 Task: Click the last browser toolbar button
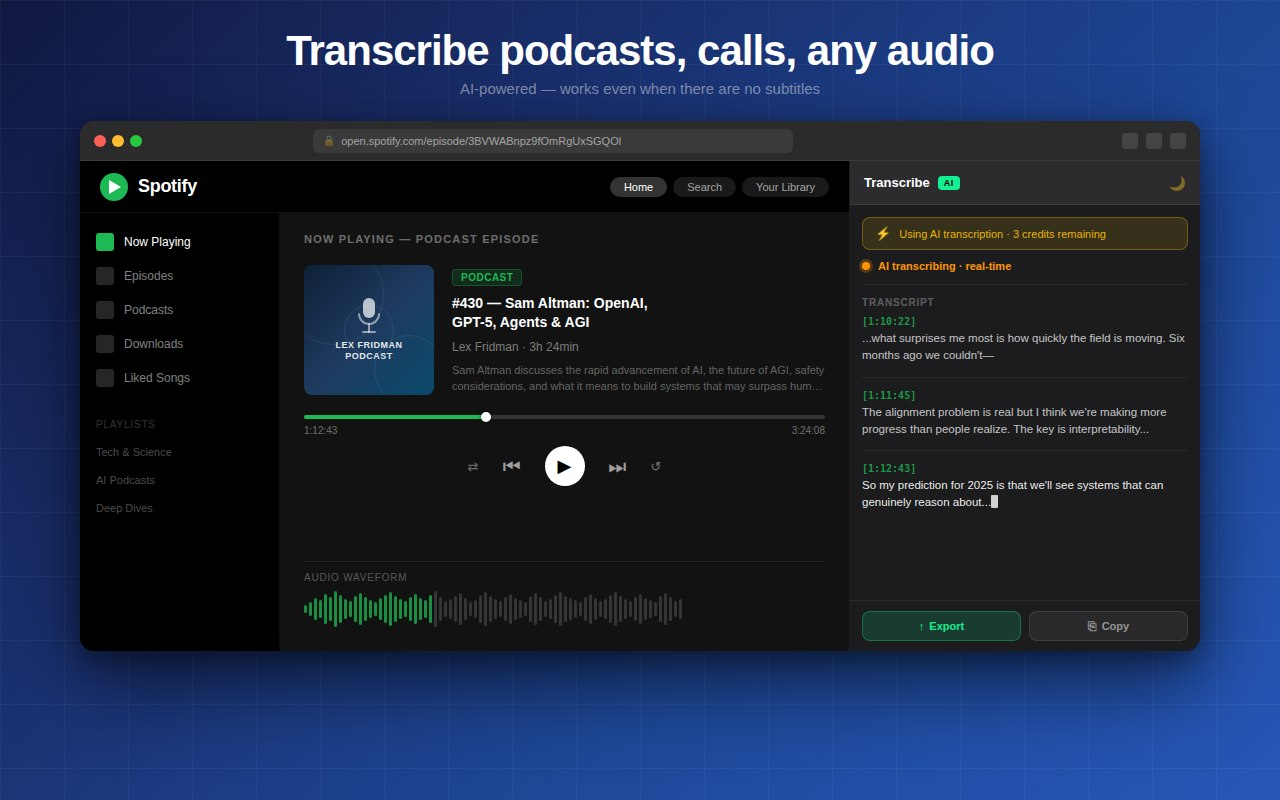click(x=1178, y=141)
